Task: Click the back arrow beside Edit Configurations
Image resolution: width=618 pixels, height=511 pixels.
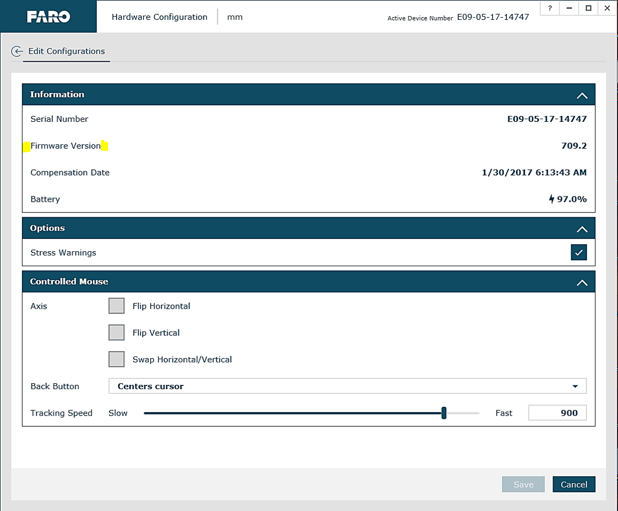Action: [17, 51]
